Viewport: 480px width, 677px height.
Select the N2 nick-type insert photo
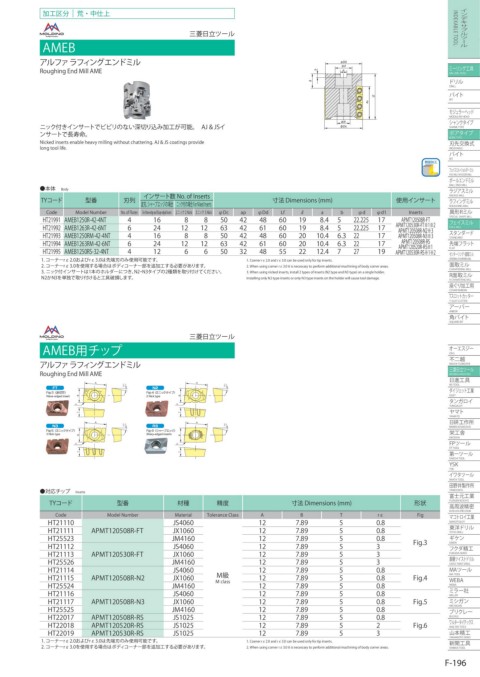click(157, 408)
